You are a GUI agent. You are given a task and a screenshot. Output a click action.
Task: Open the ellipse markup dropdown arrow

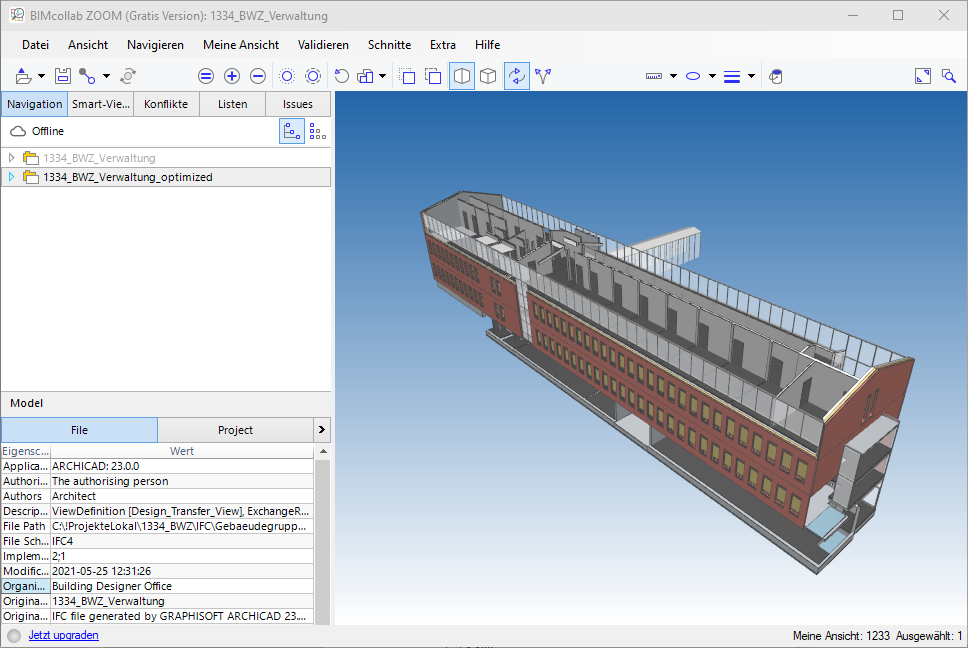[712, 77]
